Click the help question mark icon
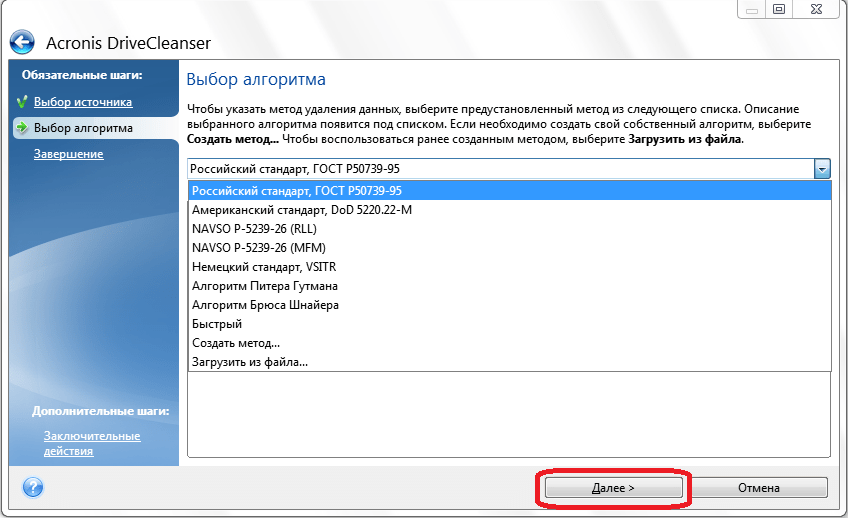 pyautogui.click(x=32, y=487)
